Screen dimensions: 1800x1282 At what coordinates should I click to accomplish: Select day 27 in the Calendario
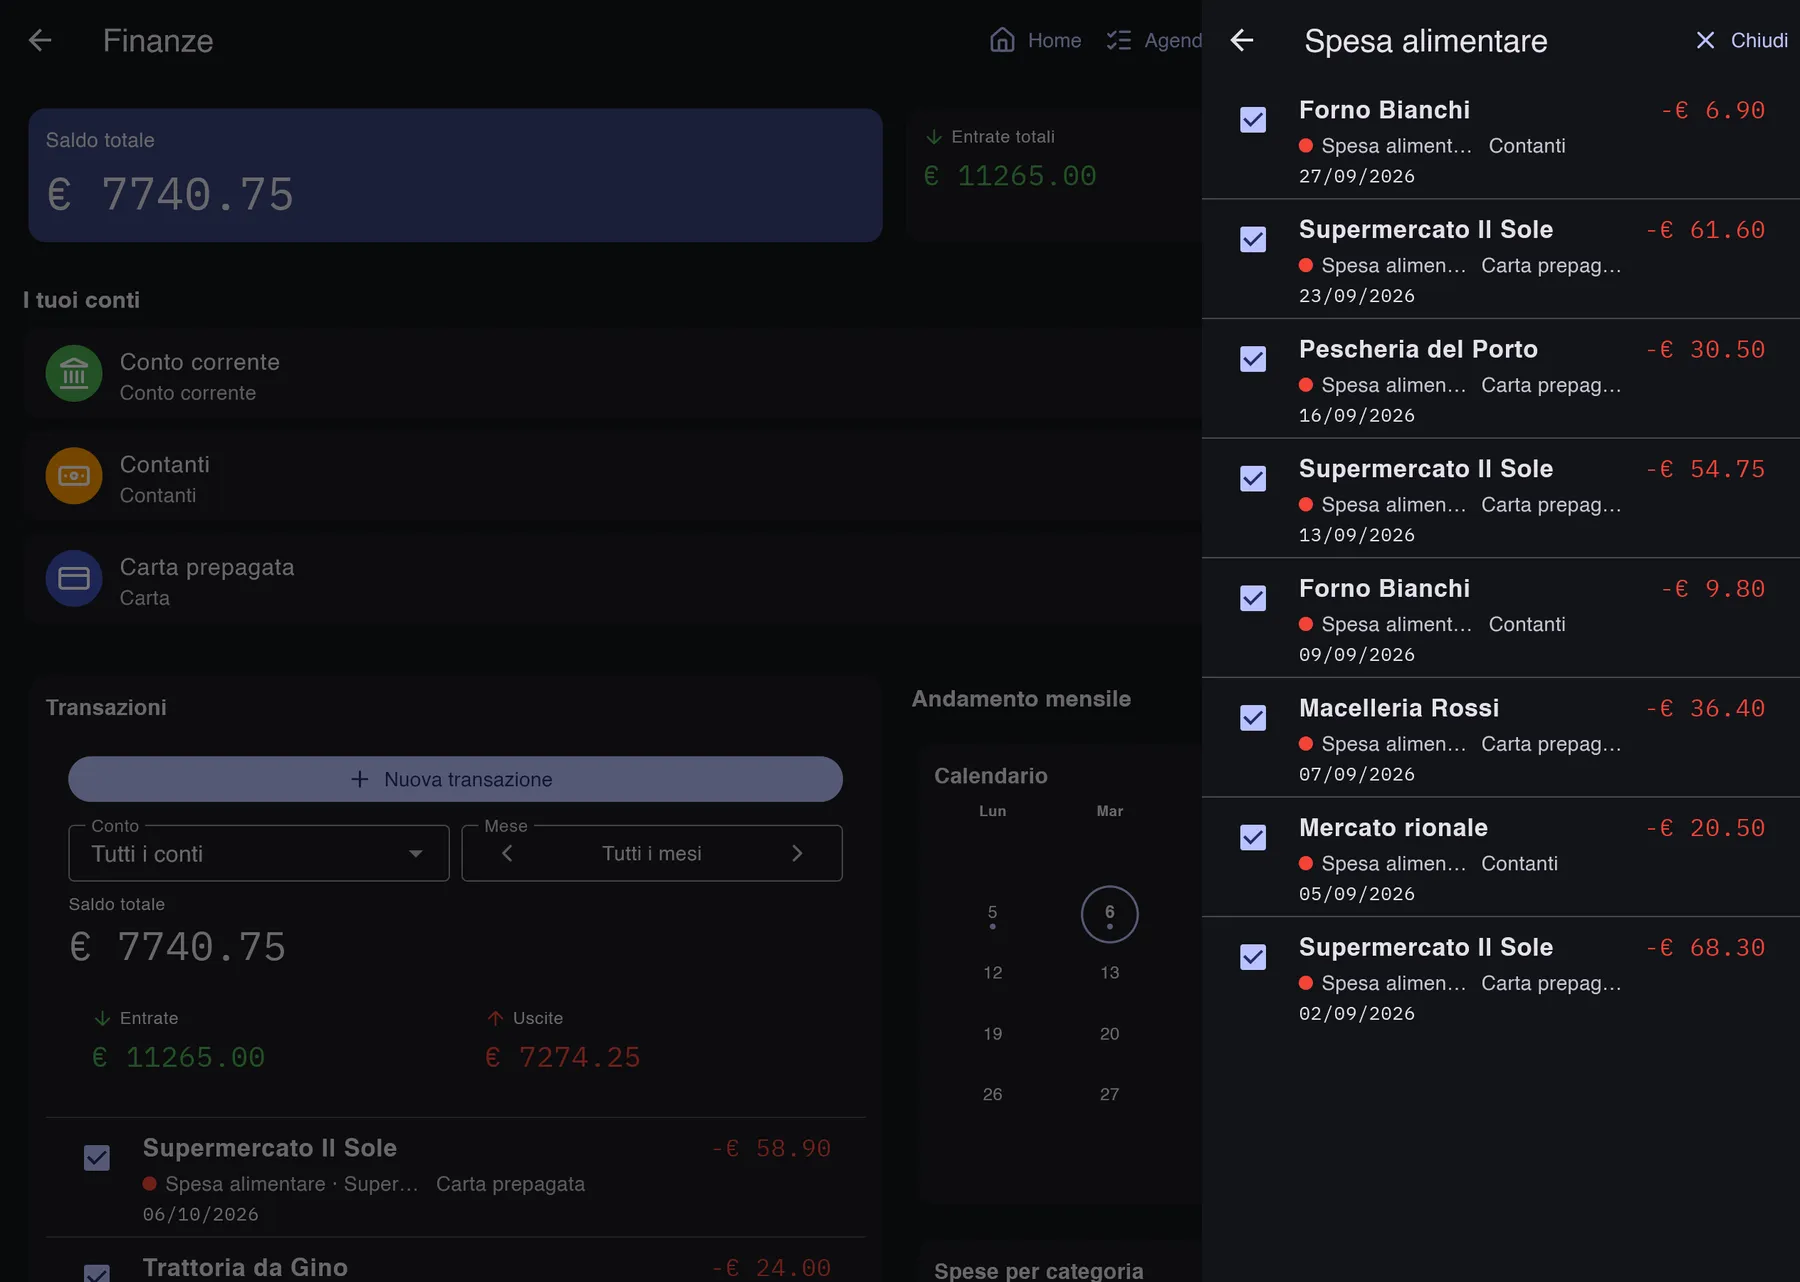click(1110, 1095)
